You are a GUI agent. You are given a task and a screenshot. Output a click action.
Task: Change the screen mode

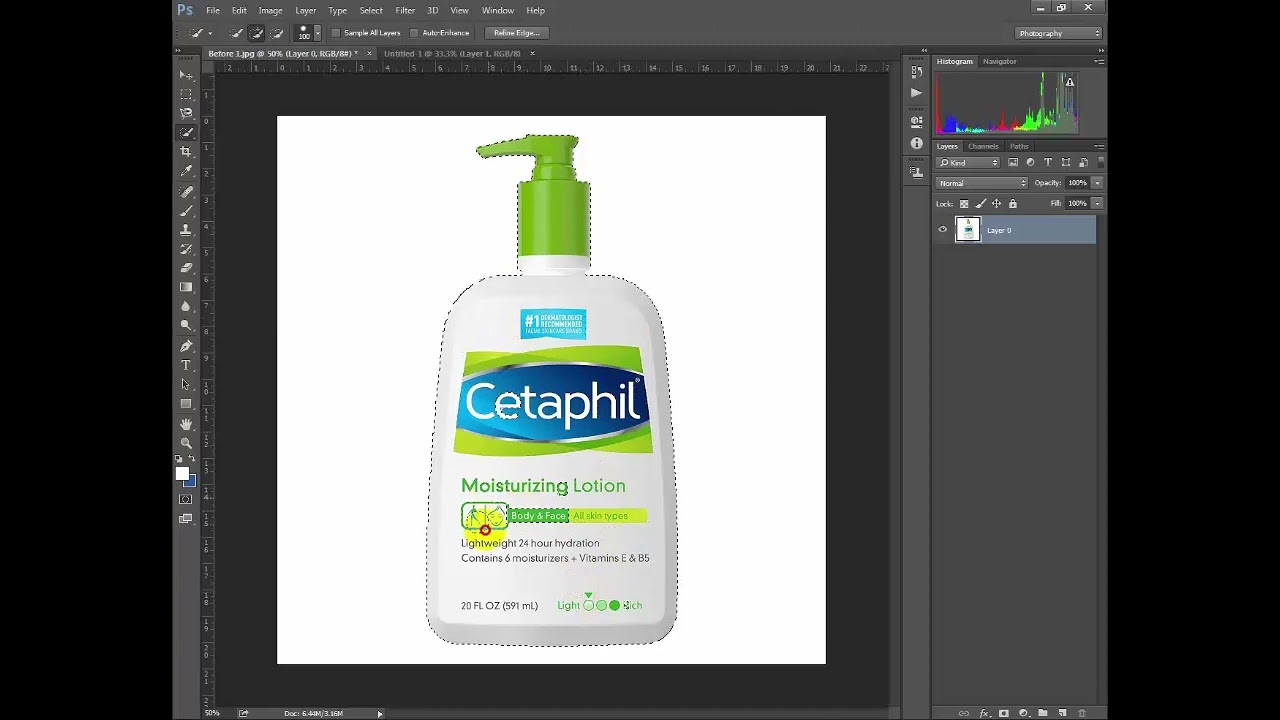click(186, 519)
